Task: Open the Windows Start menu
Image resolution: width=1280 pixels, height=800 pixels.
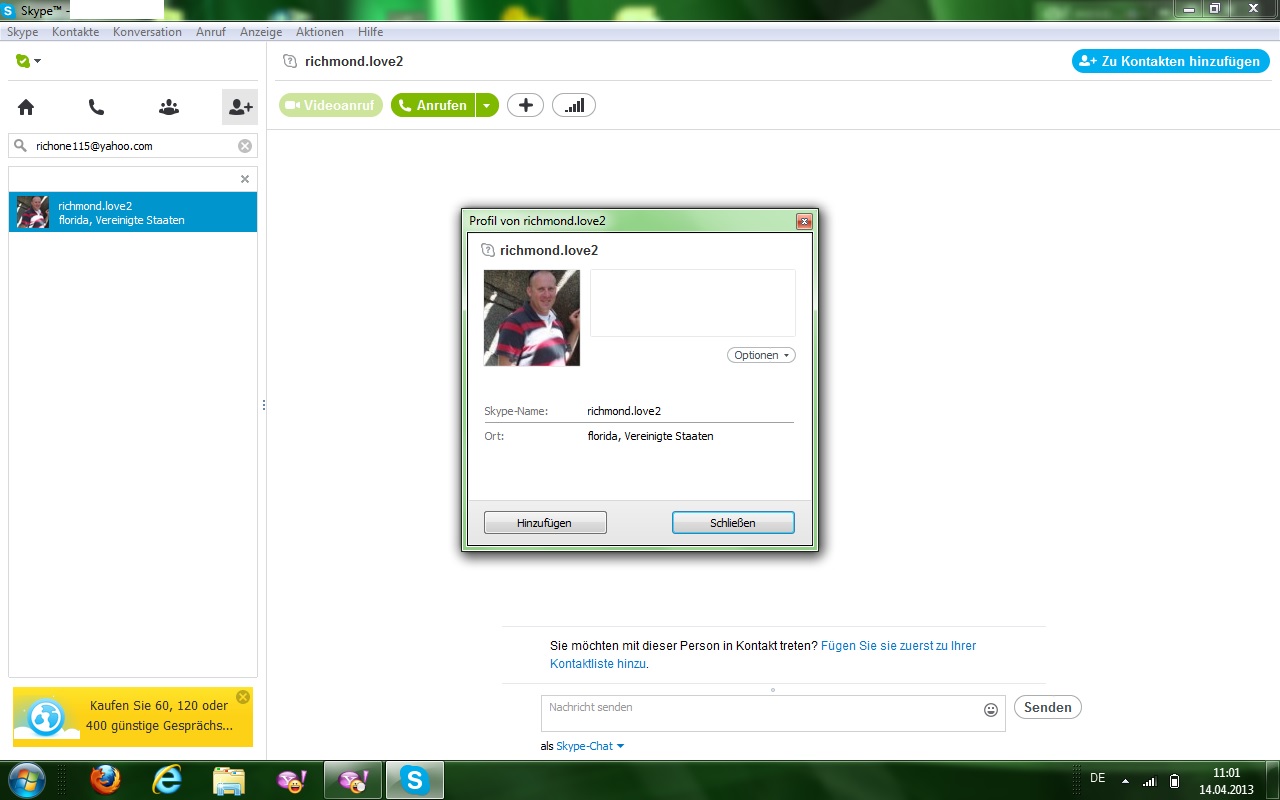Action: [27, 780]
